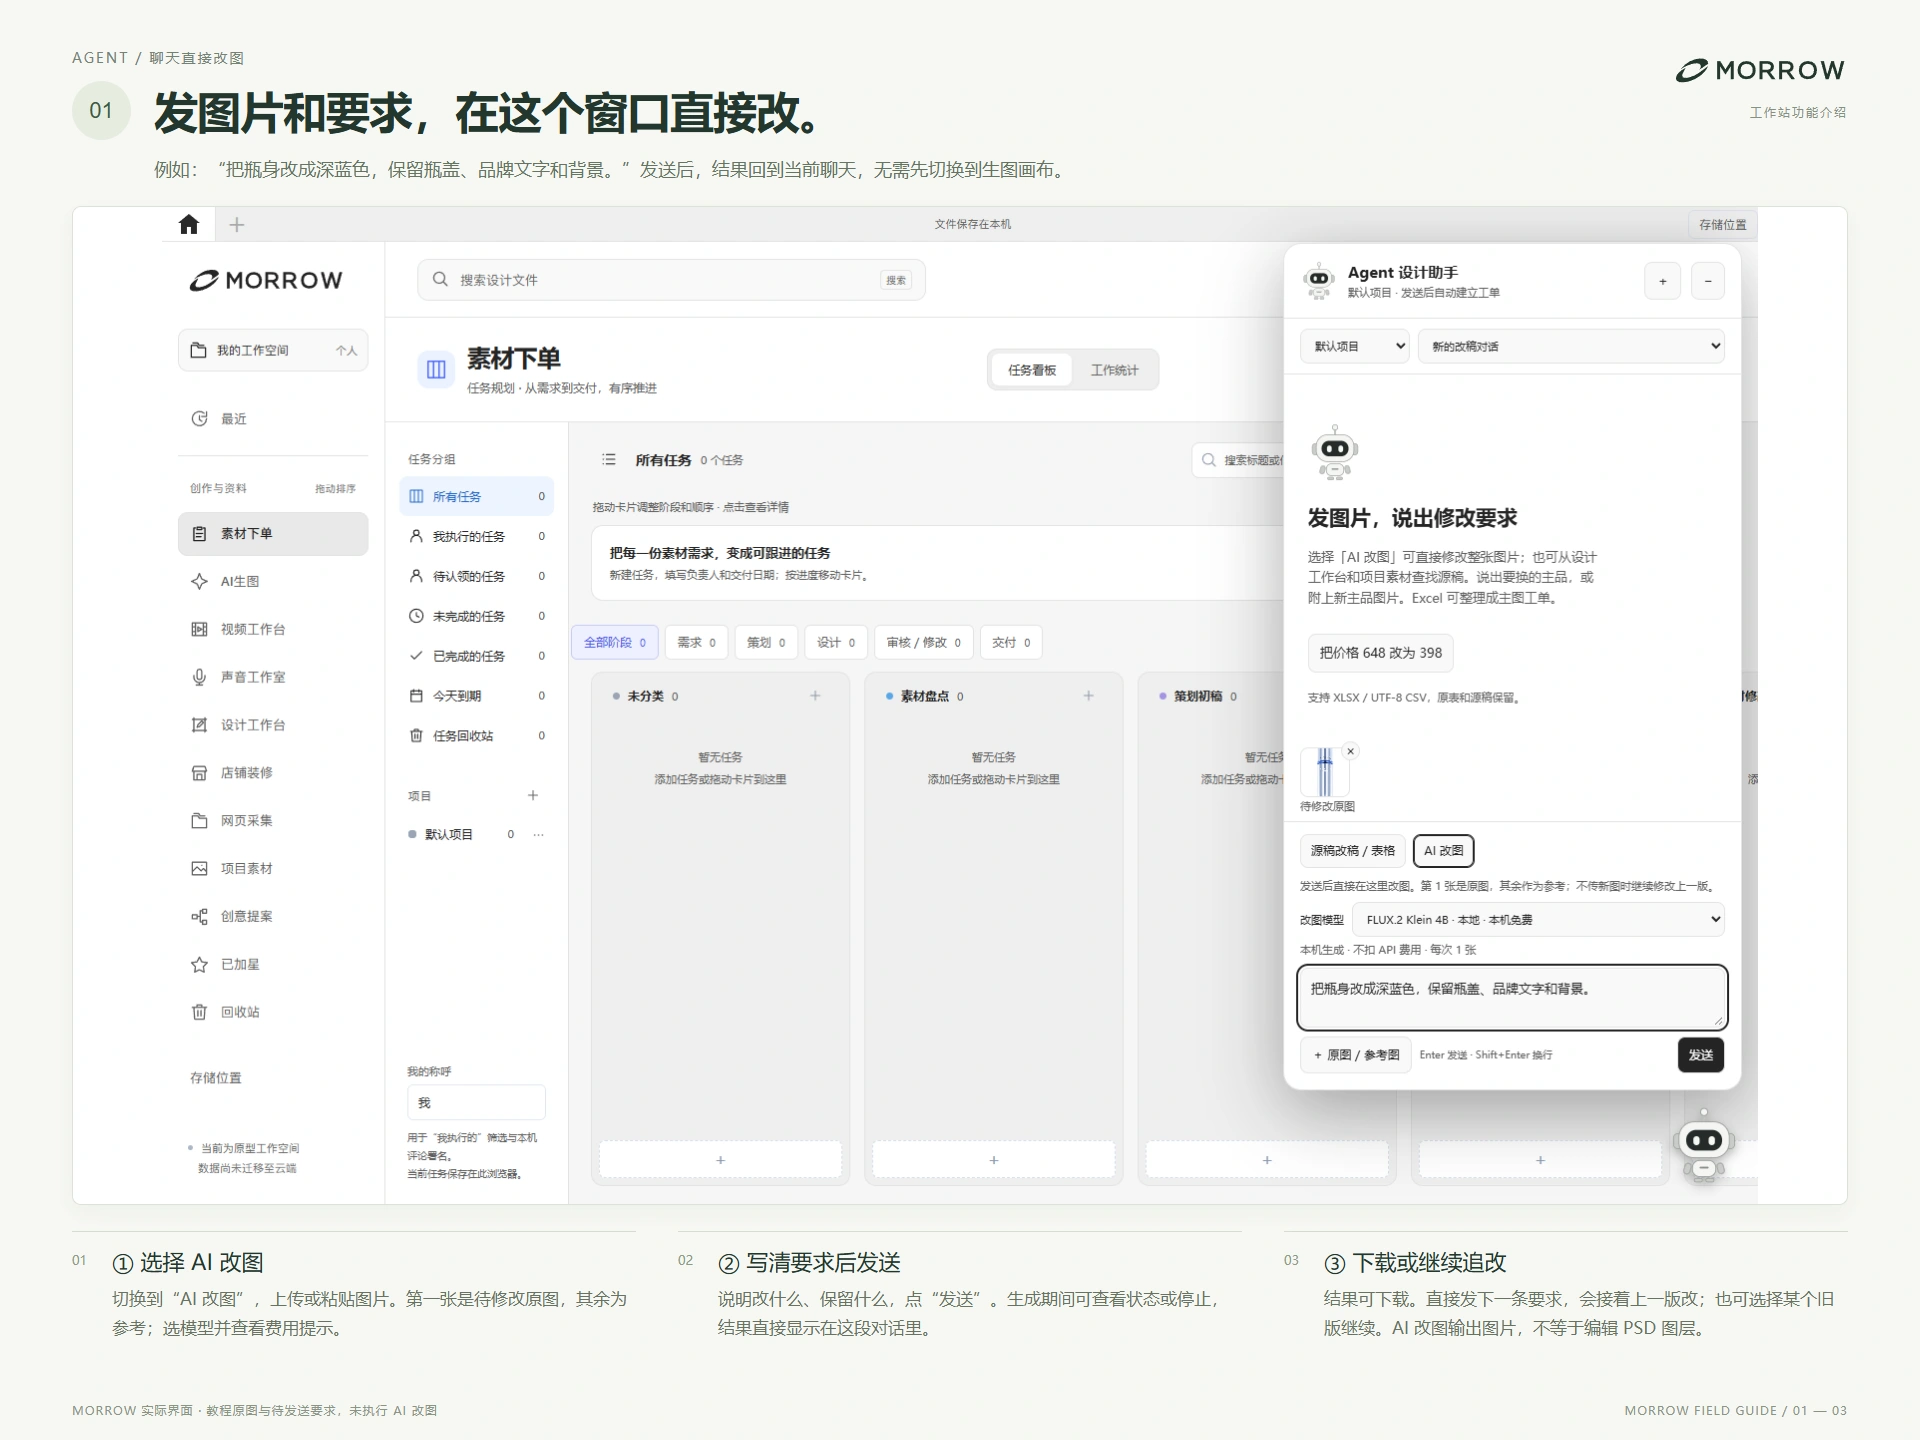
Task: Click the Agent request text box
Action: (1512, 998)
